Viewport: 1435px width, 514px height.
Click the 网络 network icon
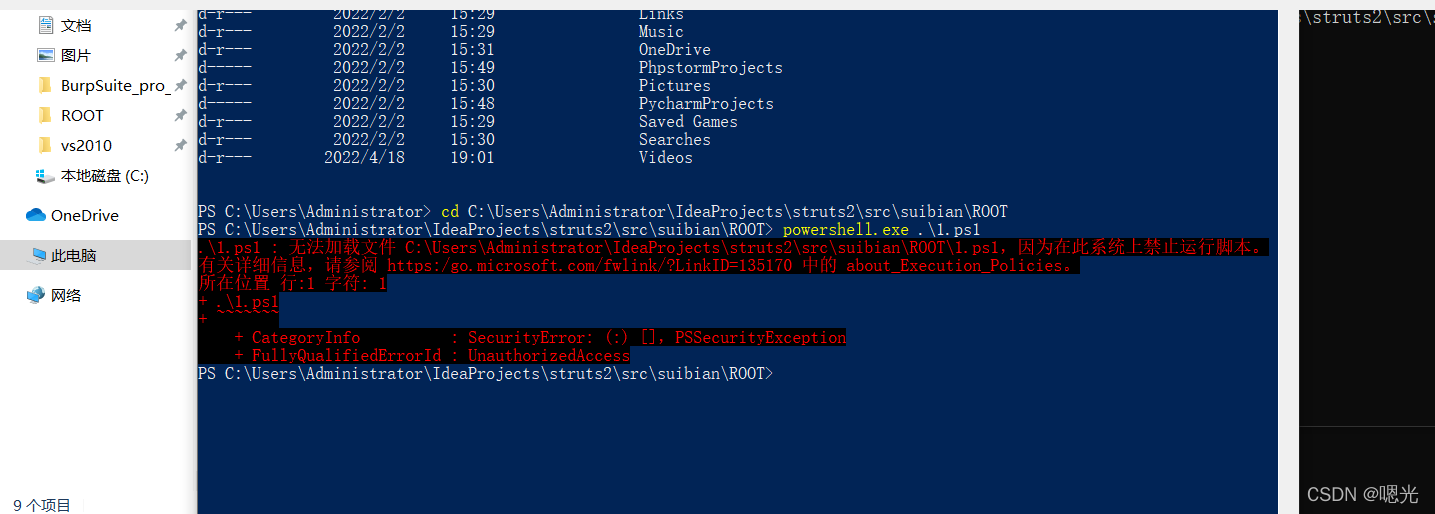(x=36, y=295)
